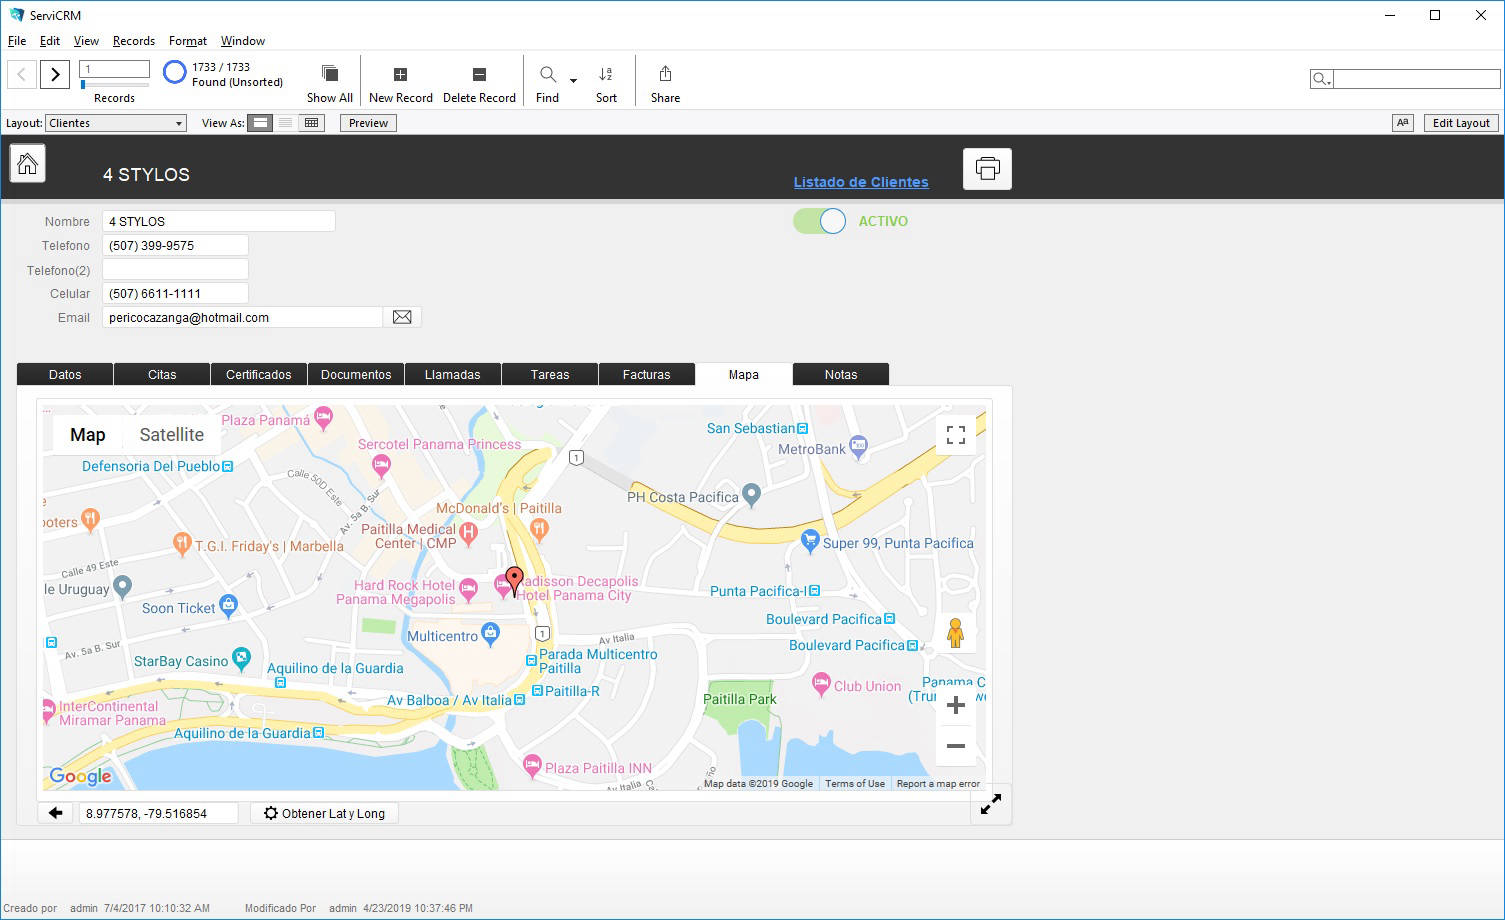1505x920 pixels.
Task: Switch to the Llamadas tab
Action: point(453,374)
